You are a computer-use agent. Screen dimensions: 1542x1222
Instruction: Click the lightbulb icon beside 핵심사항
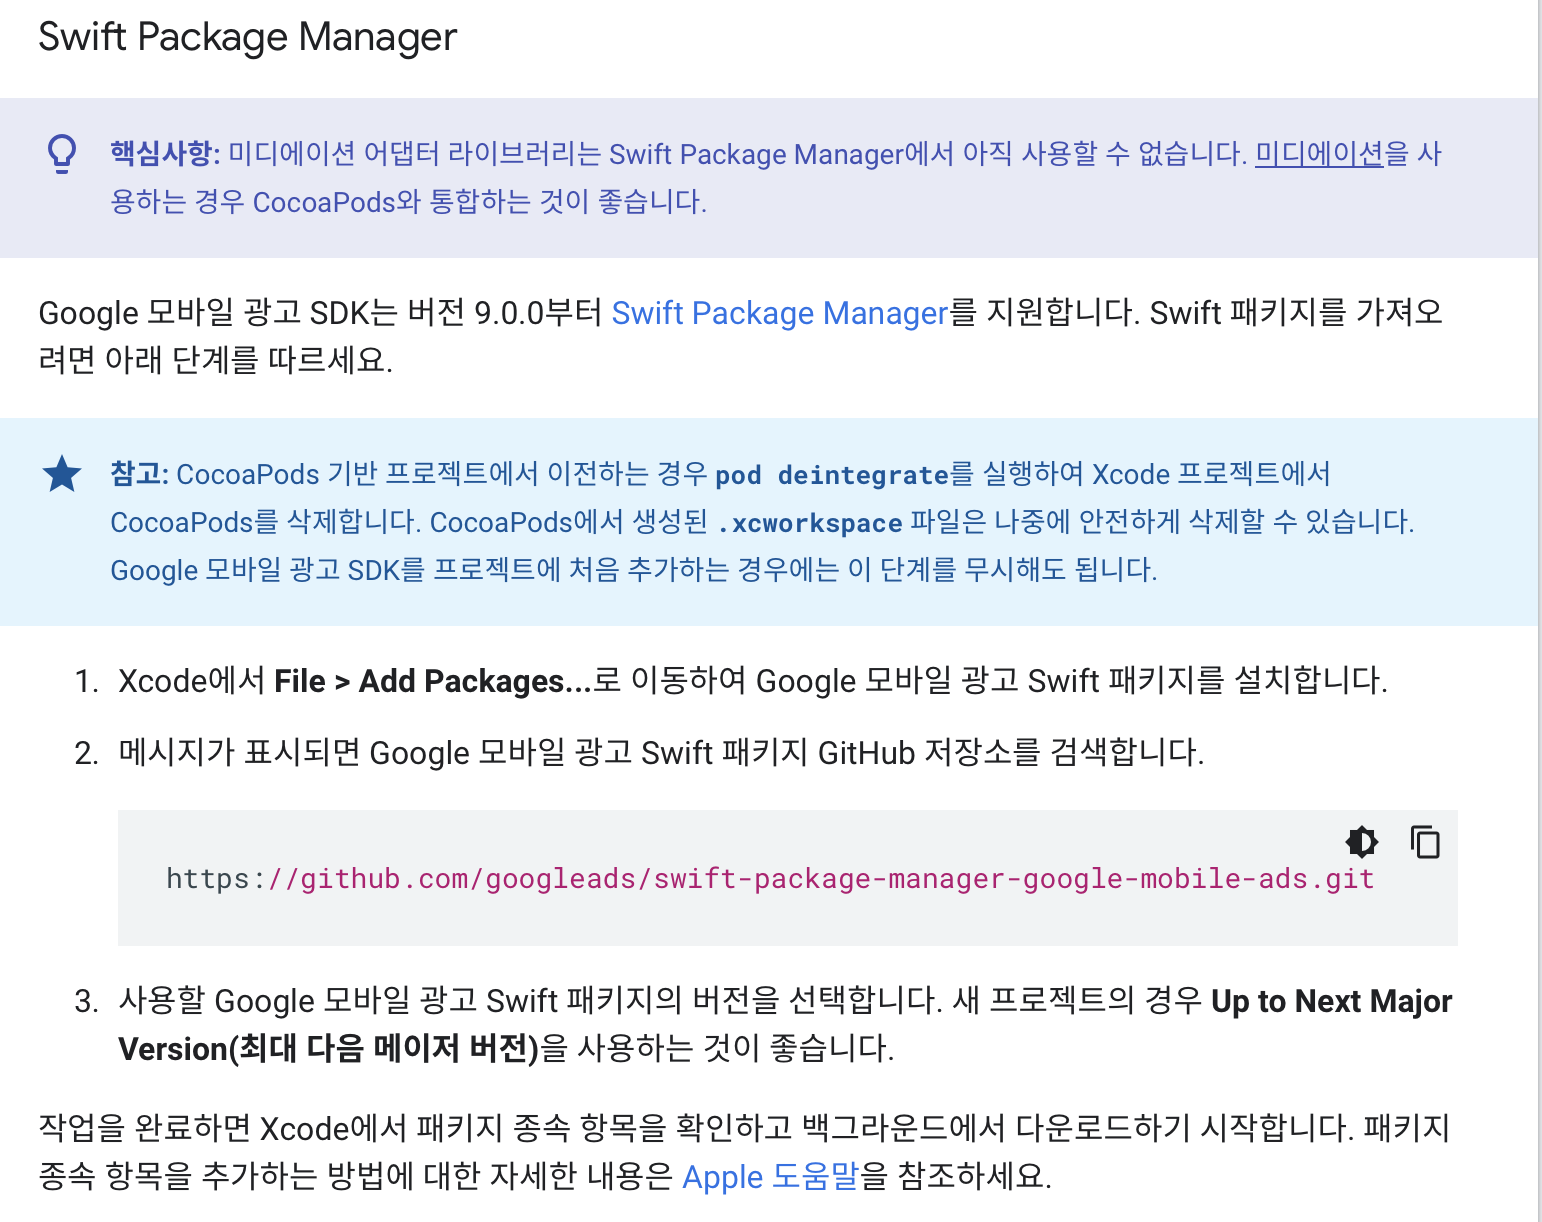(62, 153)
